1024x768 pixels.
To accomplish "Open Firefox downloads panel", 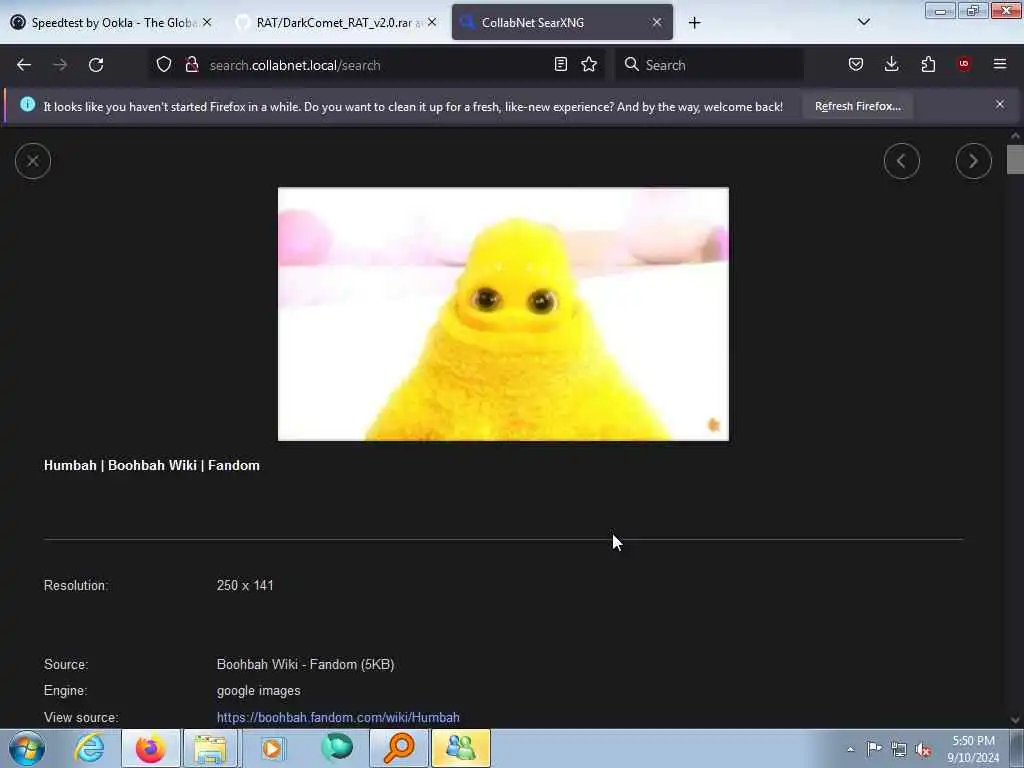I will pyautogui.click(x=891, y=64).
